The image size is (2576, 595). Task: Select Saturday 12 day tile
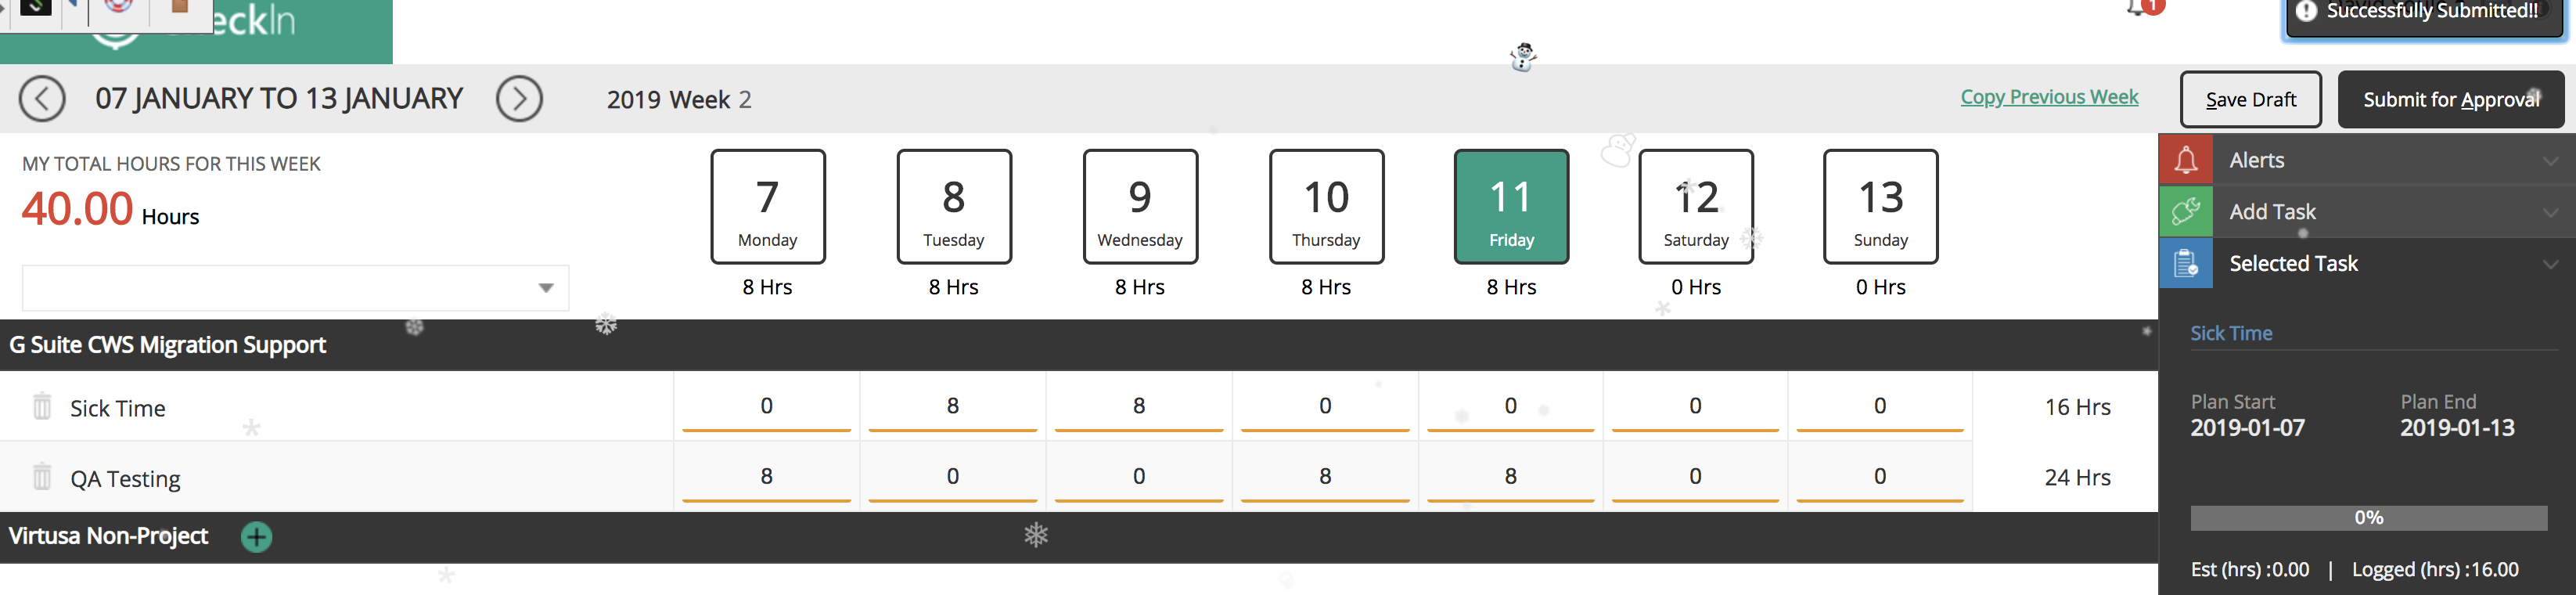click(x=1695, y=207)
